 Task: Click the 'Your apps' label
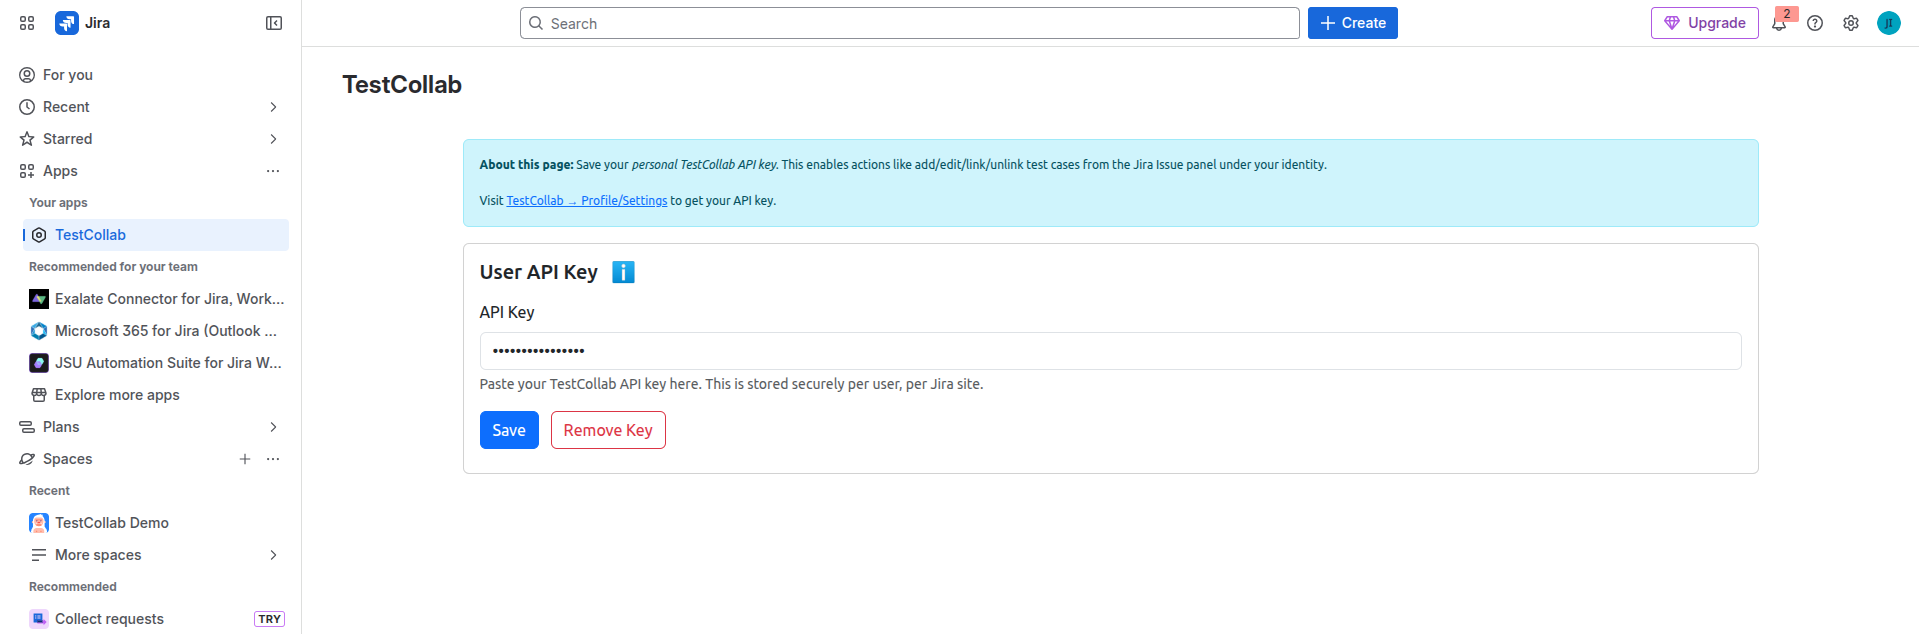coord(58,203)
